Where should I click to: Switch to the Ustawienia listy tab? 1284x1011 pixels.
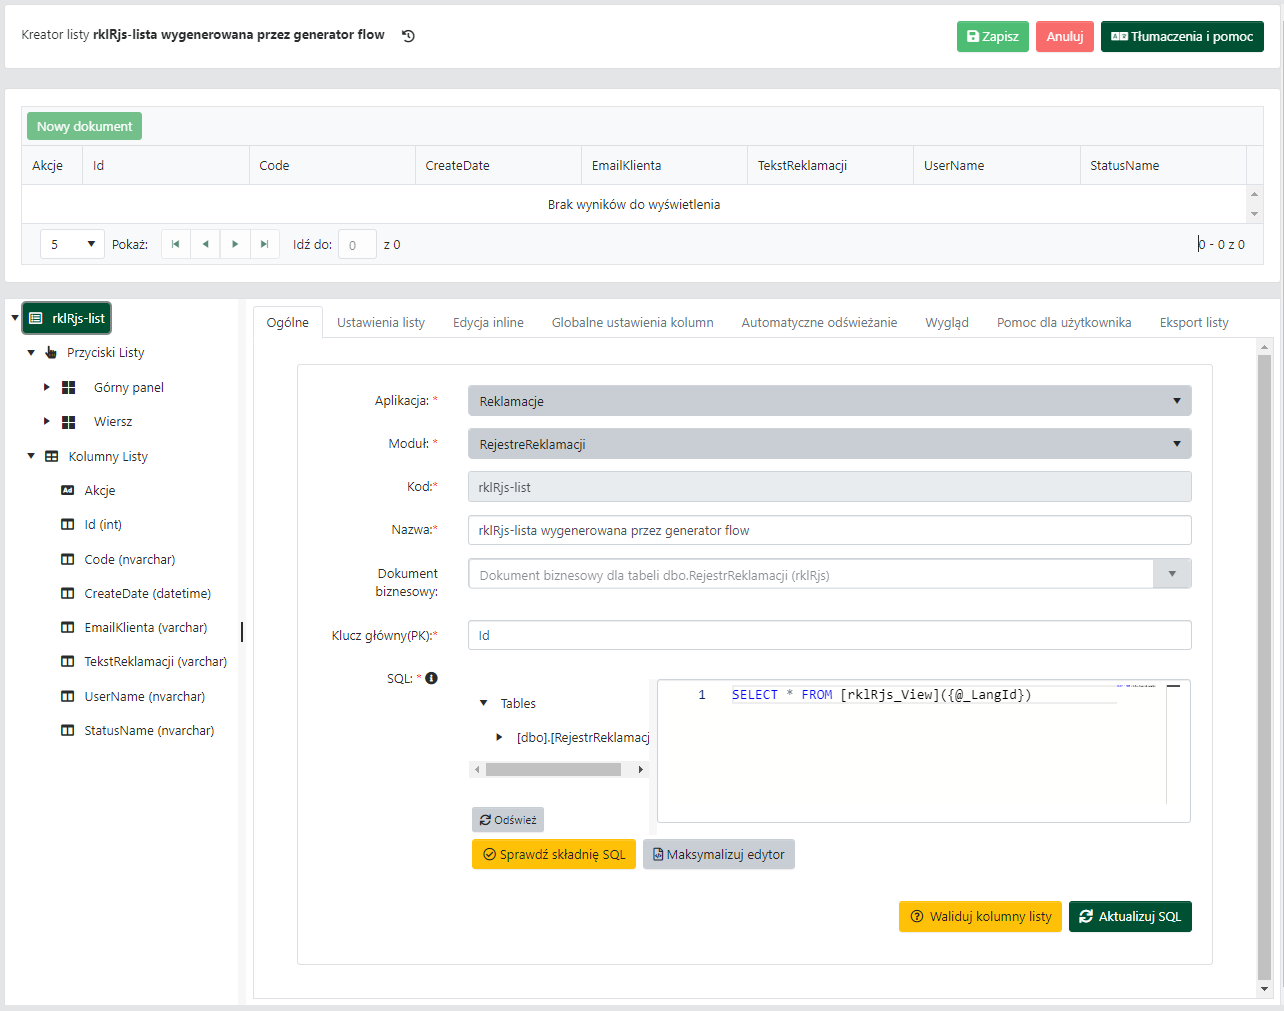pos(380,322)
